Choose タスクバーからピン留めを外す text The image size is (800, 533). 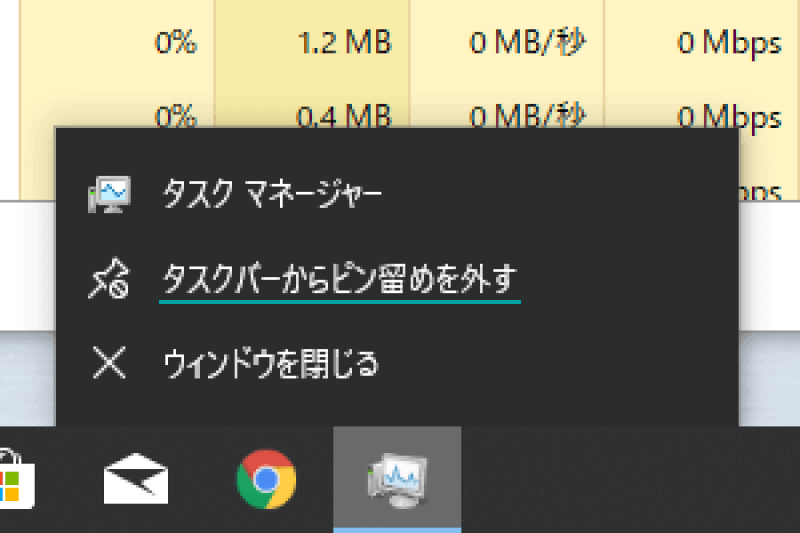[339, 278]
